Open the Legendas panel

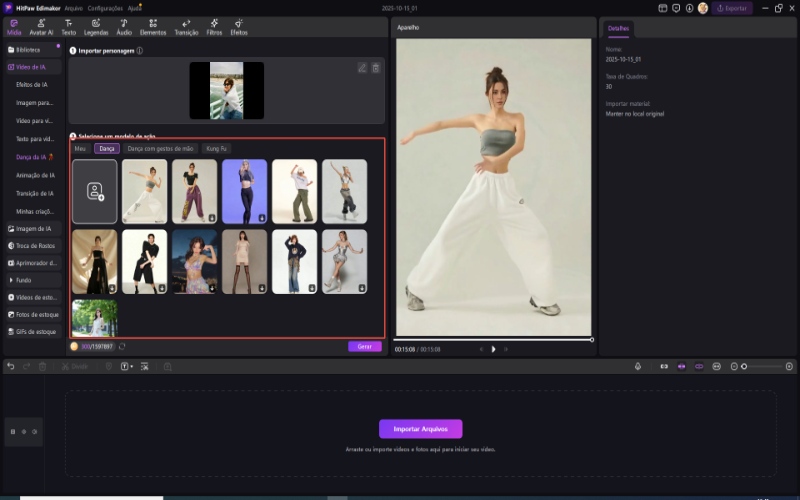pyautogui.click(x=95, y=26)
